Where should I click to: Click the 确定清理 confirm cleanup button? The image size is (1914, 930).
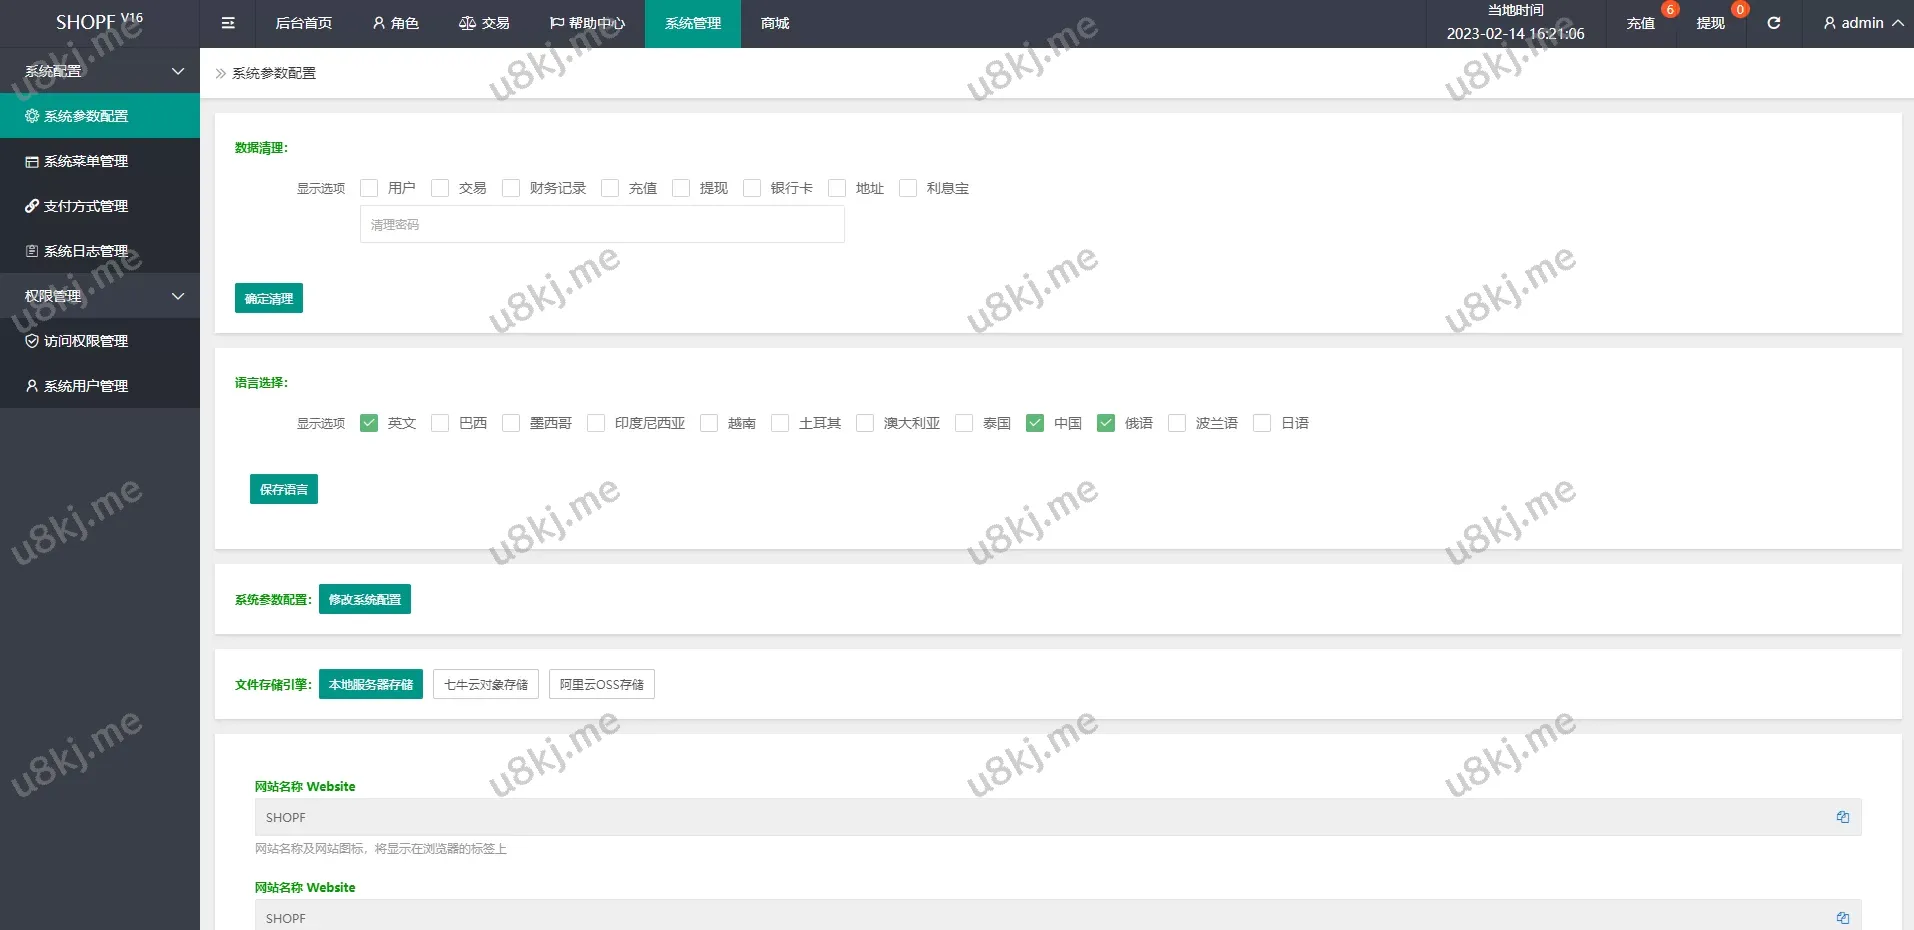point(268,298)
